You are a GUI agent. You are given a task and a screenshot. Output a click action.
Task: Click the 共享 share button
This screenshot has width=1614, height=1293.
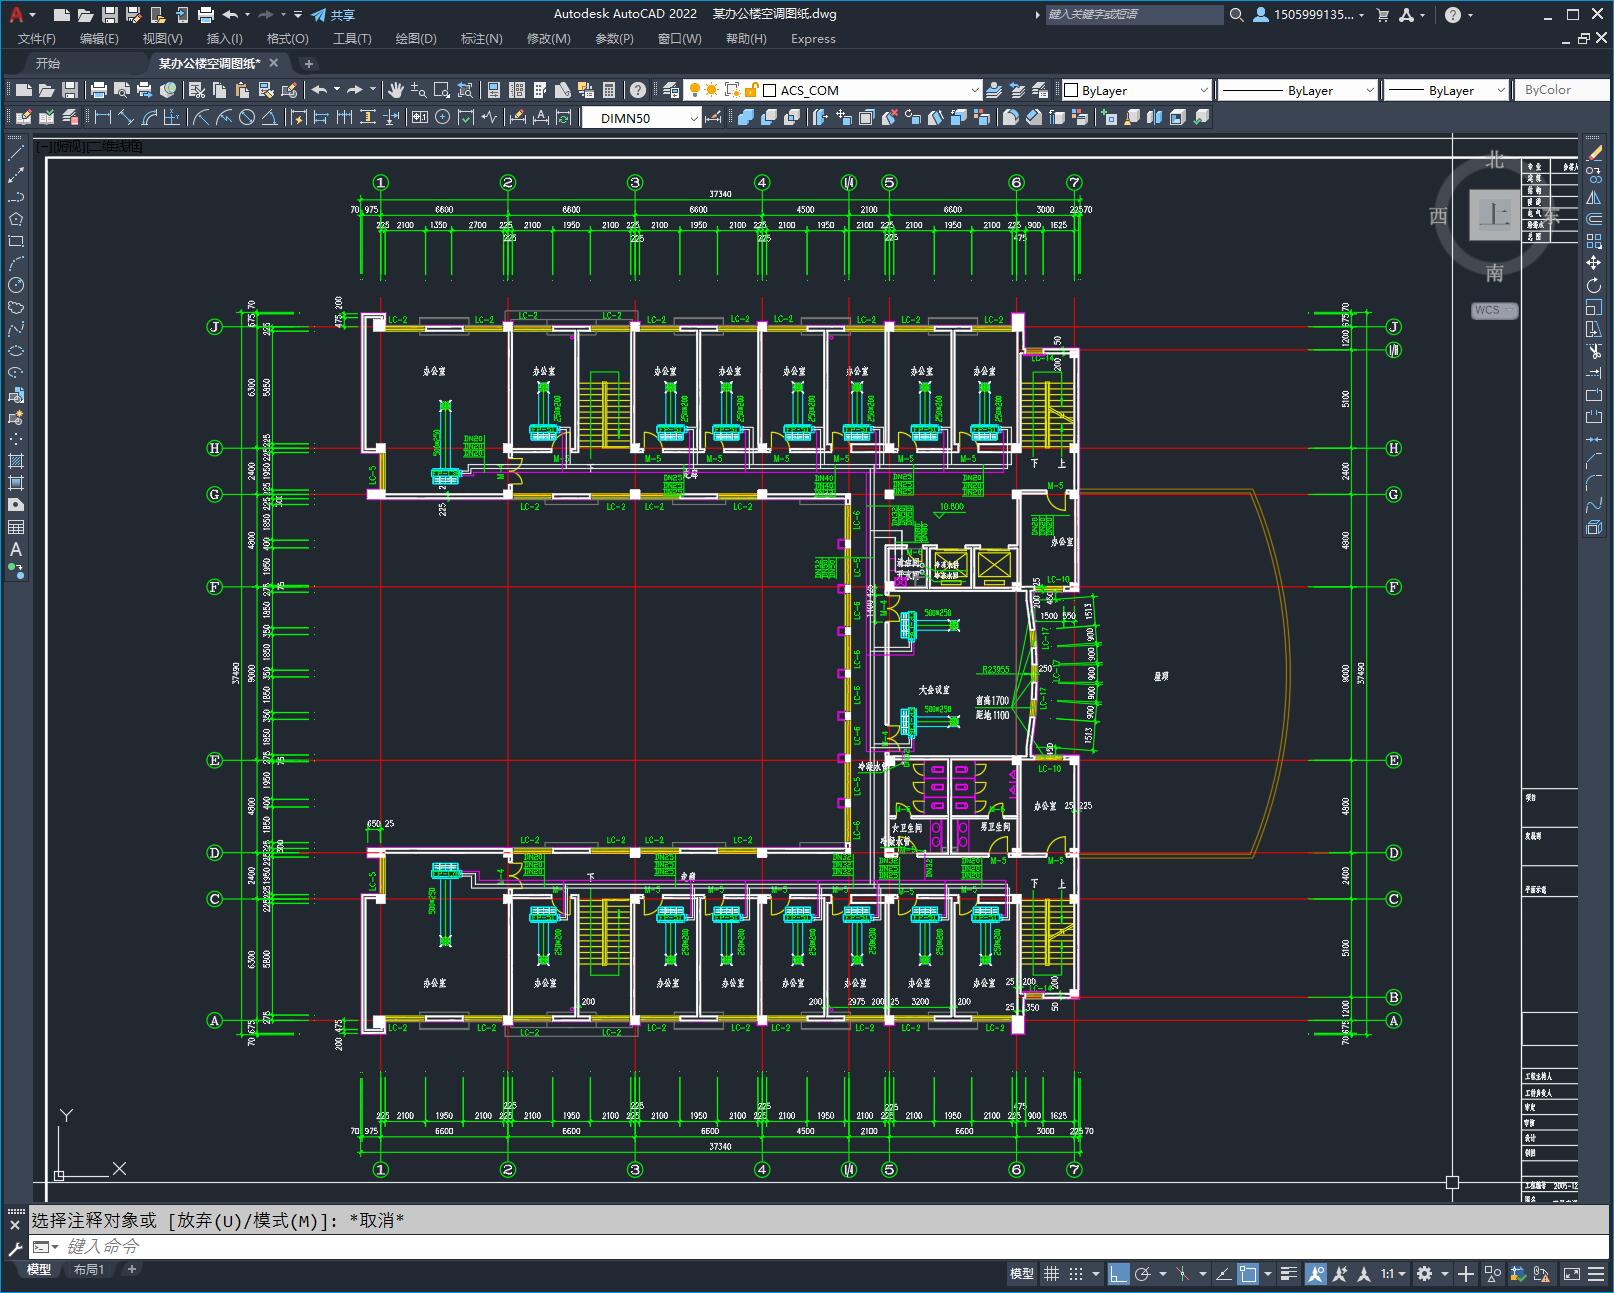333,15
